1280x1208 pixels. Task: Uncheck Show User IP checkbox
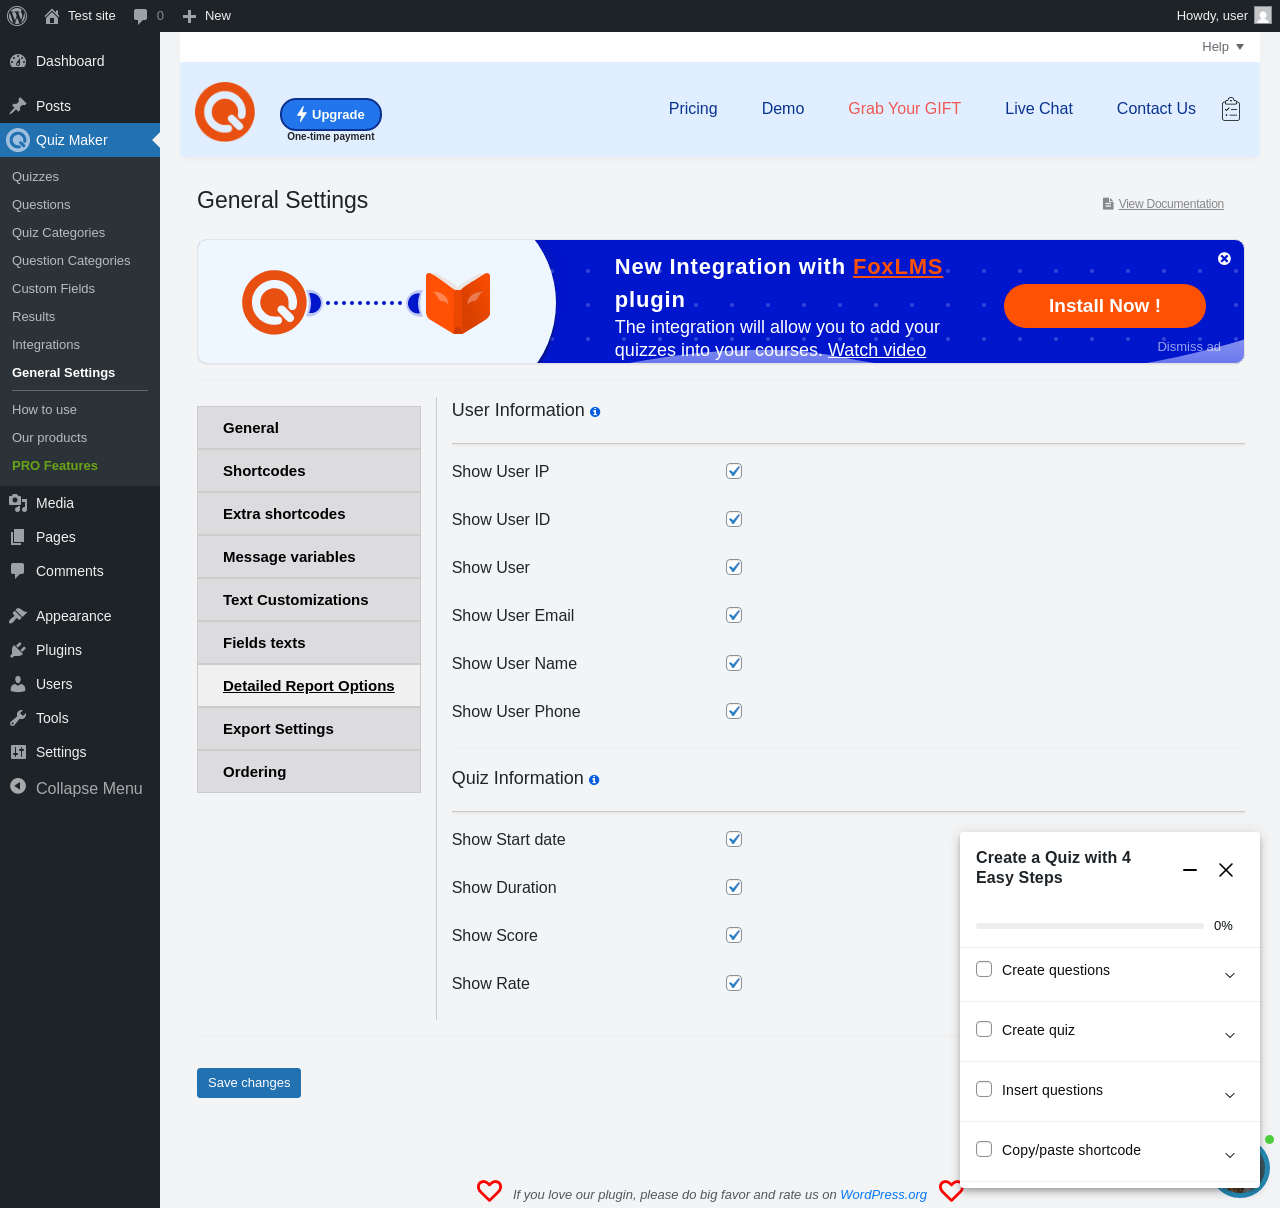[734, 471]
